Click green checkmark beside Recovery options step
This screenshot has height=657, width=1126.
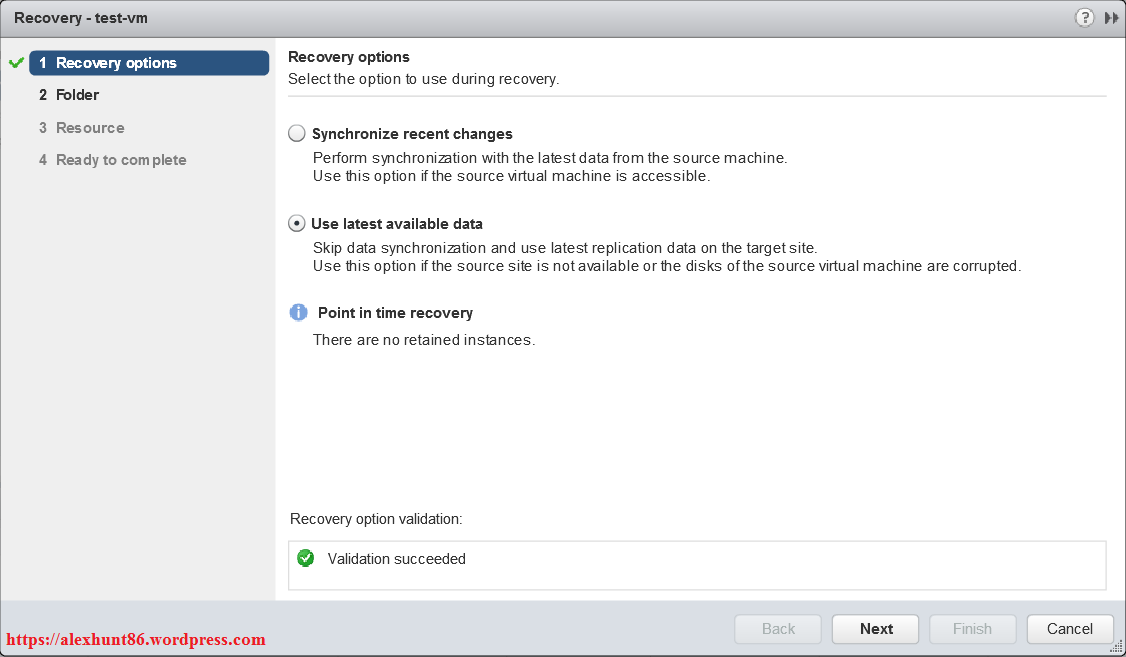click(15, 63)
